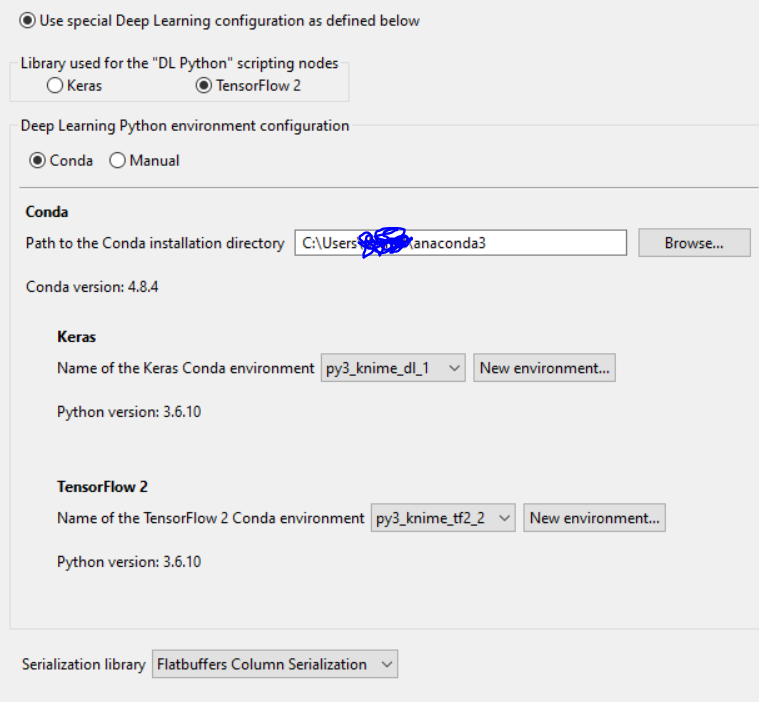The height and width of the screenshot is (702, 759).
Task: Click the Serialization library label
Action: 84,664
